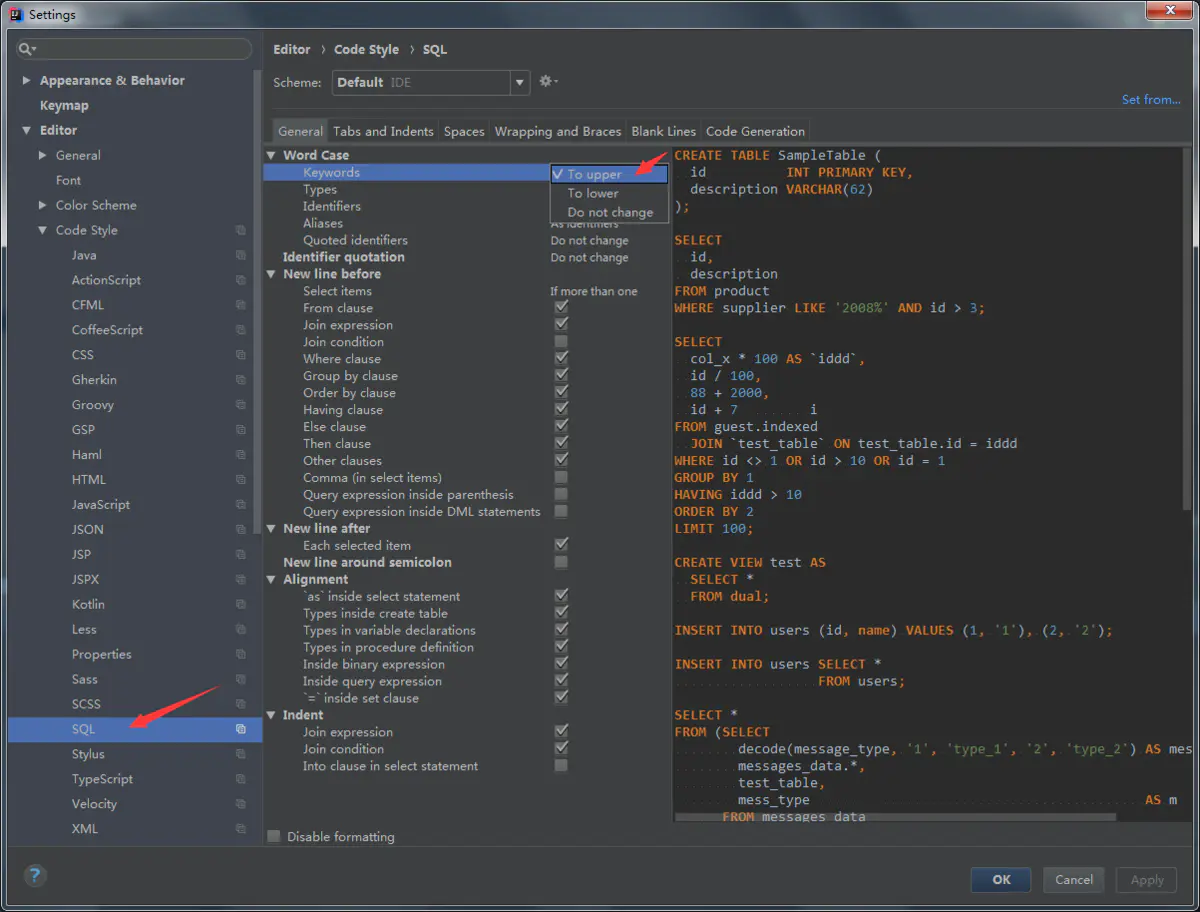Click the copy-settings icon beside Kotlin
Viewport: 1200px width, 912px height.
tap(240, 605)
